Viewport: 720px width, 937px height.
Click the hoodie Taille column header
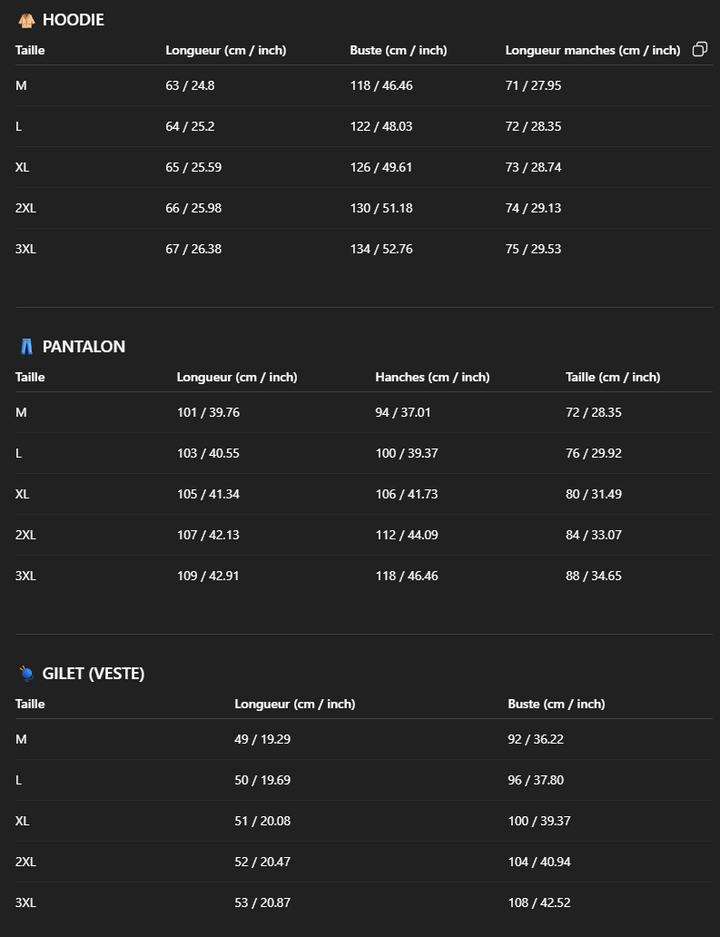(x=30, y=50)
